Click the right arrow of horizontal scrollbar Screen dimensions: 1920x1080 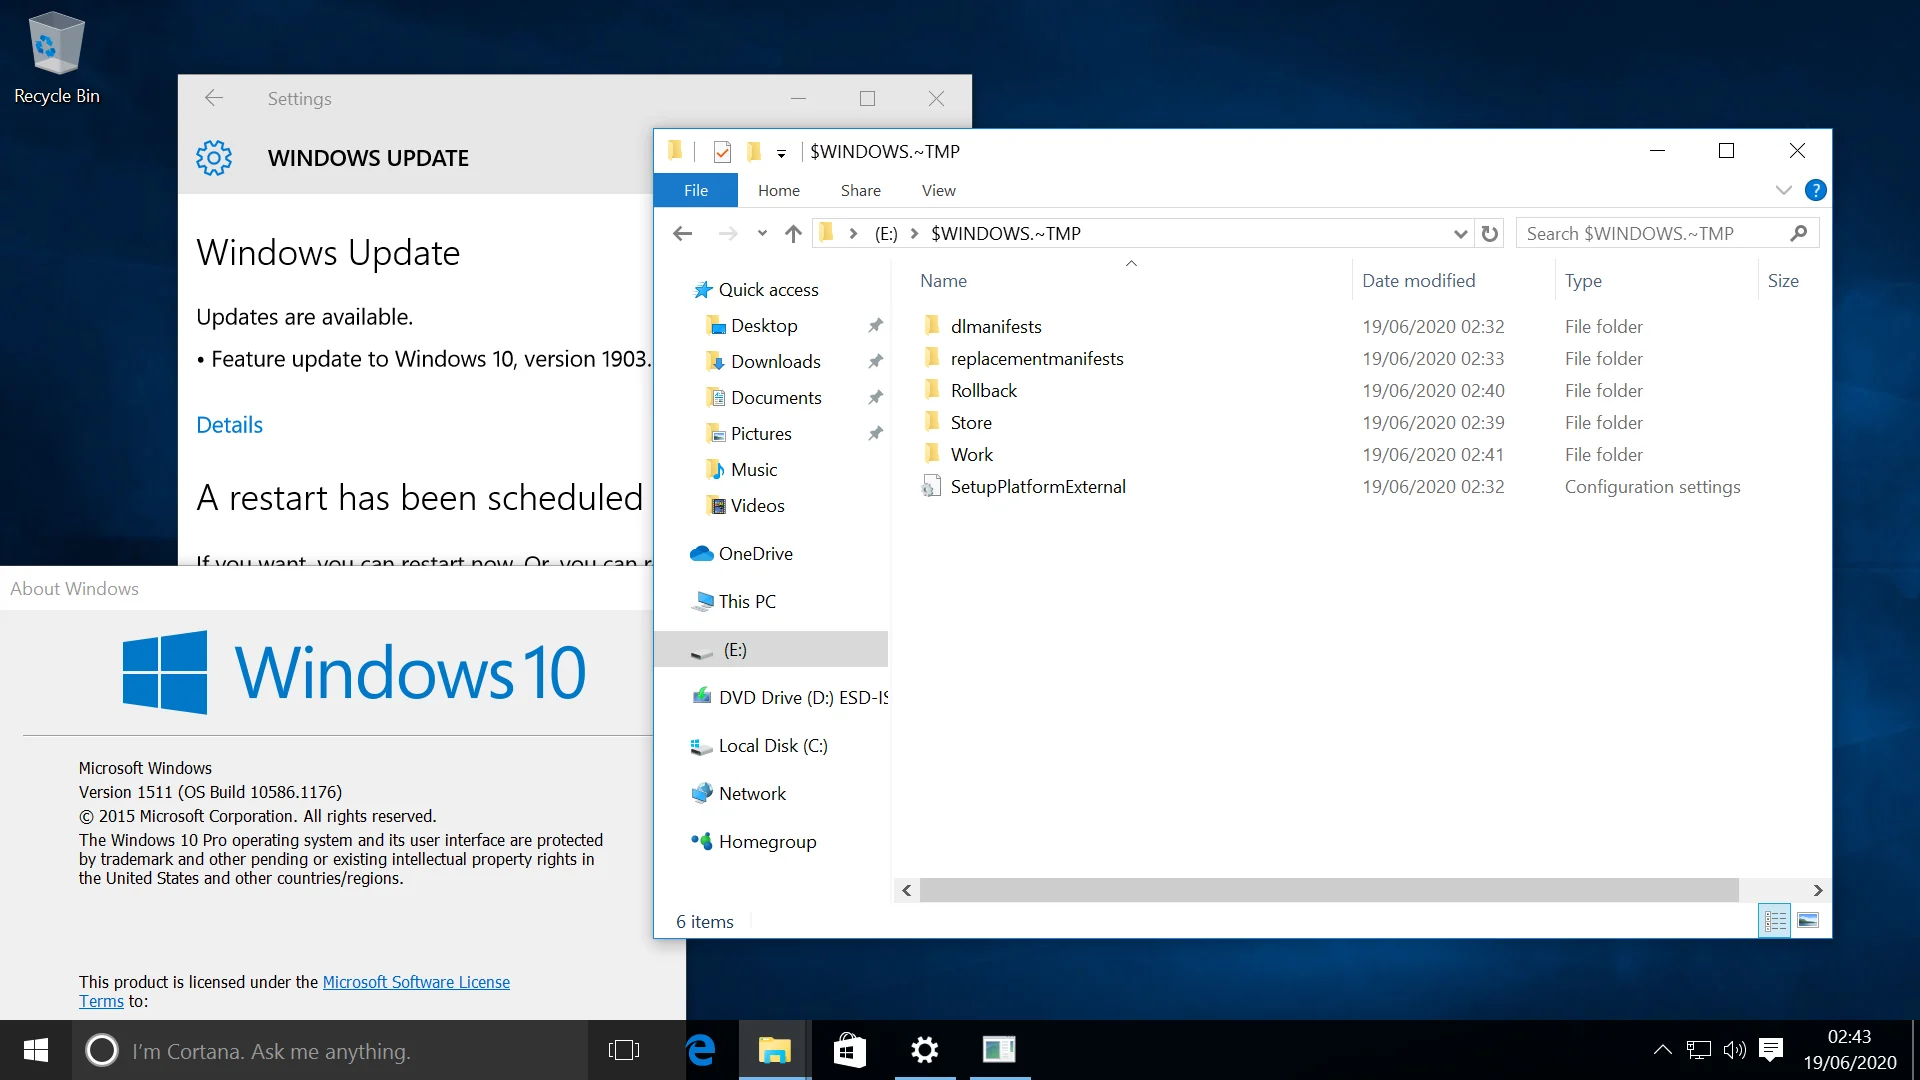click(1818, 890)
